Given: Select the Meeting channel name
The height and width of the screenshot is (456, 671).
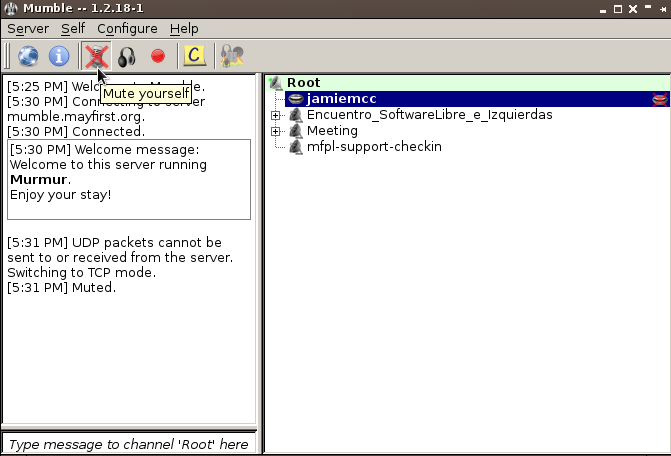Looking at the screenshot, I should pyautogui.click(x=332, y=131).
